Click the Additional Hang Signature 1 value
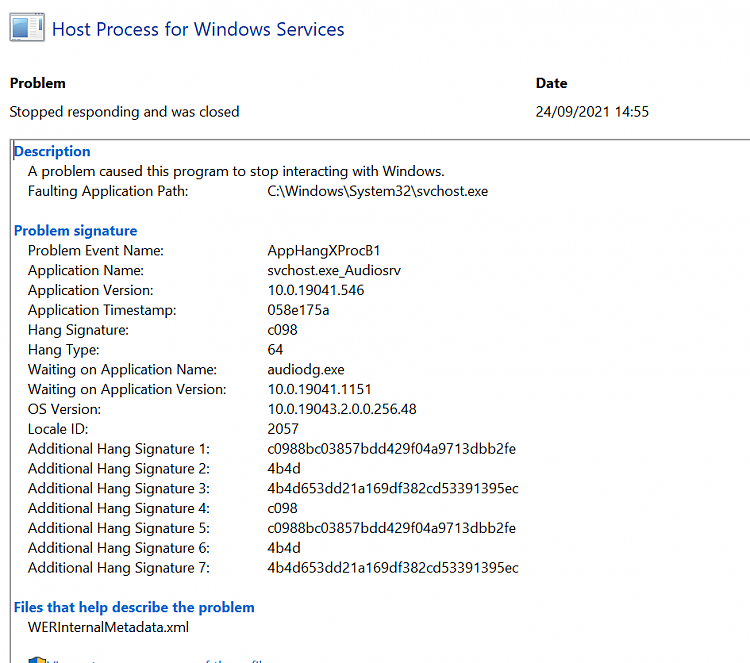Screen dimensions: 750x663 pyautogui.click(x=392, y=449)
